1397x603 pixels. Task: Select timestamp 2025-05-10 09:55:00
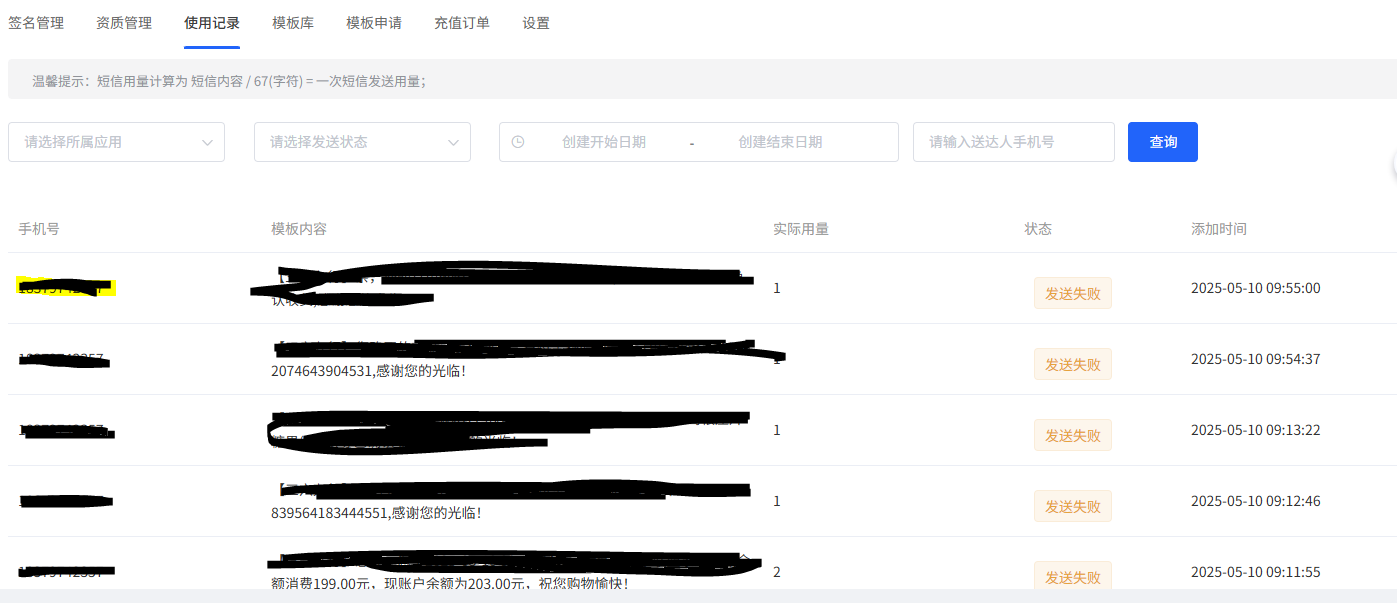pyautogui.click(x=1256, y=288)
